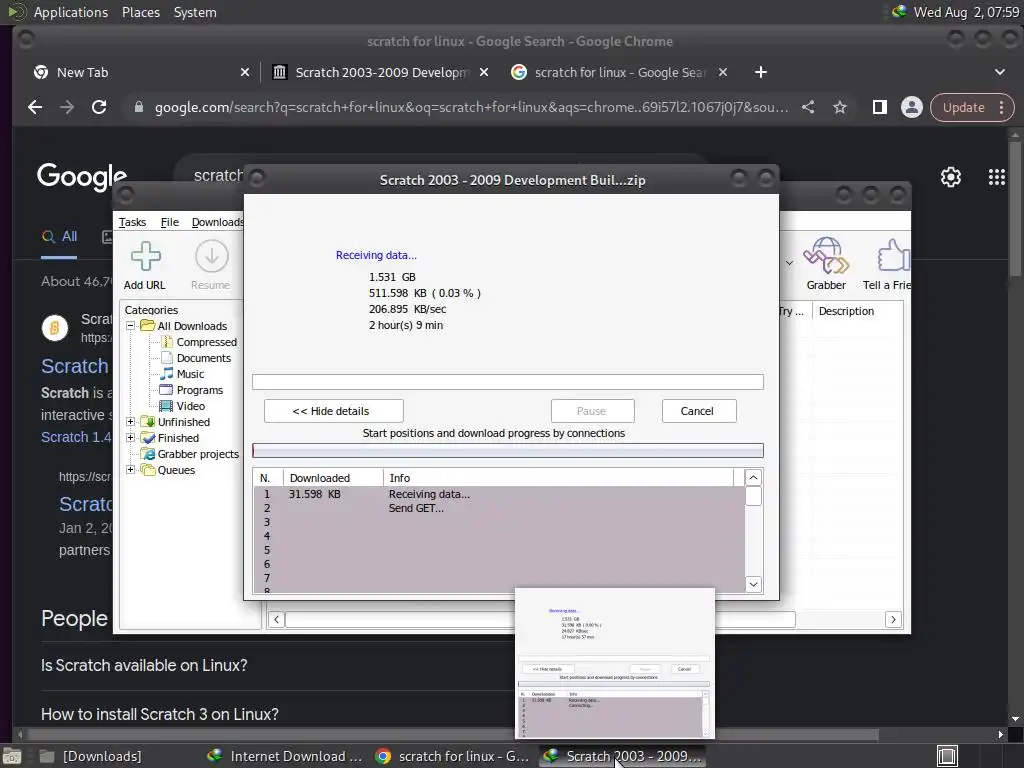Screen dimensions: 1024x768
Task: Open the System menu
Action: pos(195,12)
